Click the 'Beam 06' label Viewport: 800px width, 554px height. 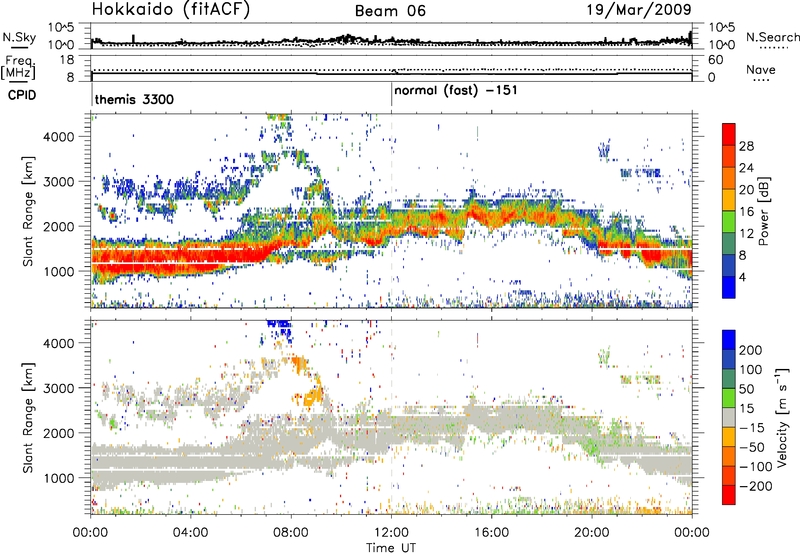(390, 11)
